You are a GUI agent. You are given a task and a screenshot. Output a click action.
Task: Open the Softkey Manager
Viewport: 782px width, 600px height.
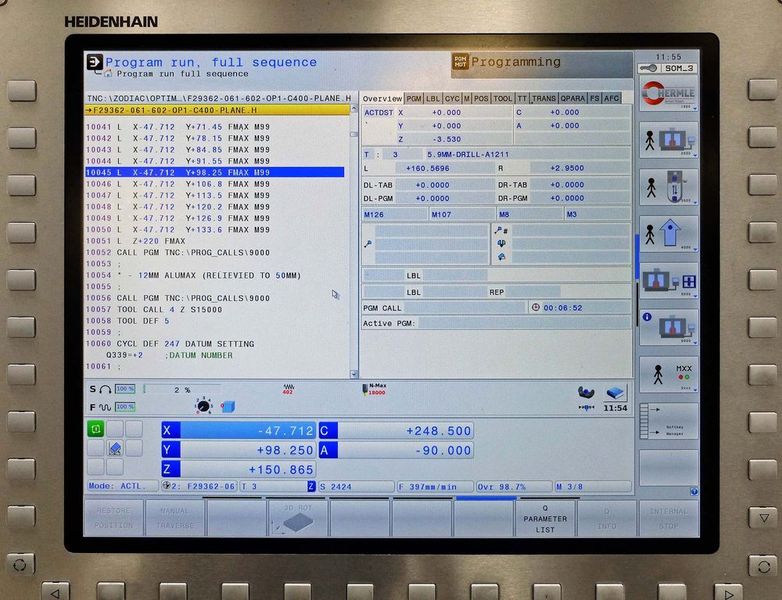[668, 421]
